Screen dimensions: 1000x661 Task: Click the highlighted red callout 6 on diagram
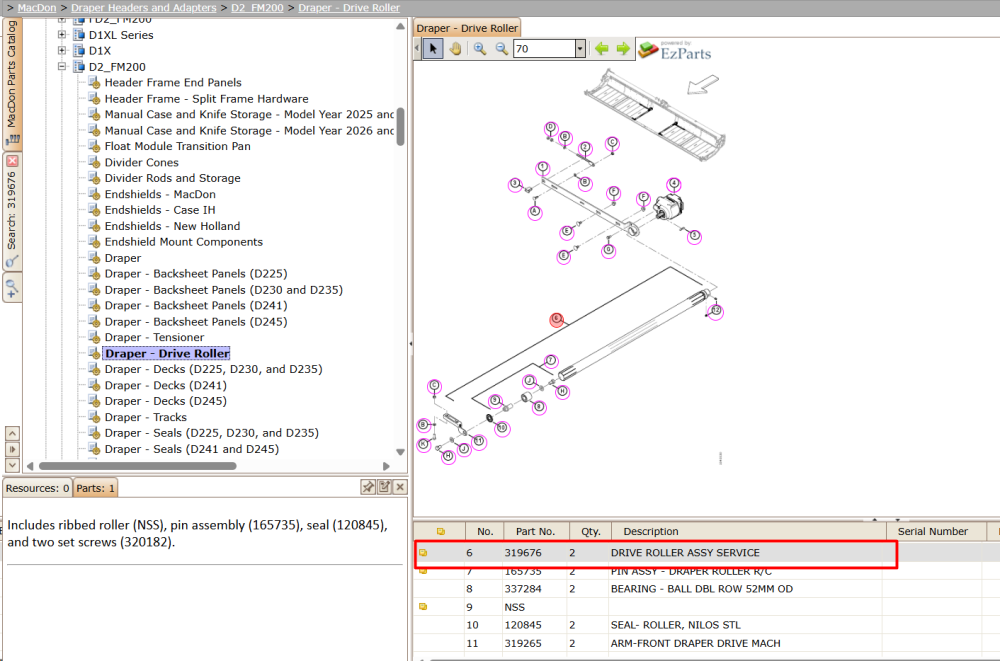point(557,319)
